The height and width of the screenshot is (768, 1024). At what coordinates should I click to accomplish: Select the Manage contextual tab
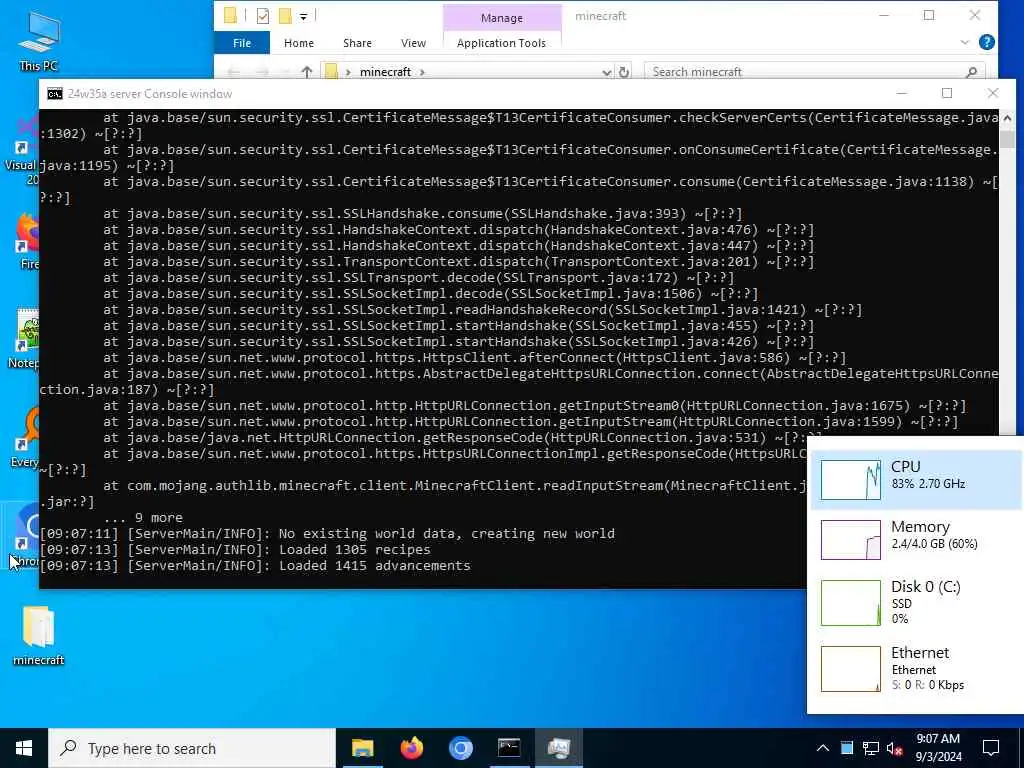tap(502, 18)
